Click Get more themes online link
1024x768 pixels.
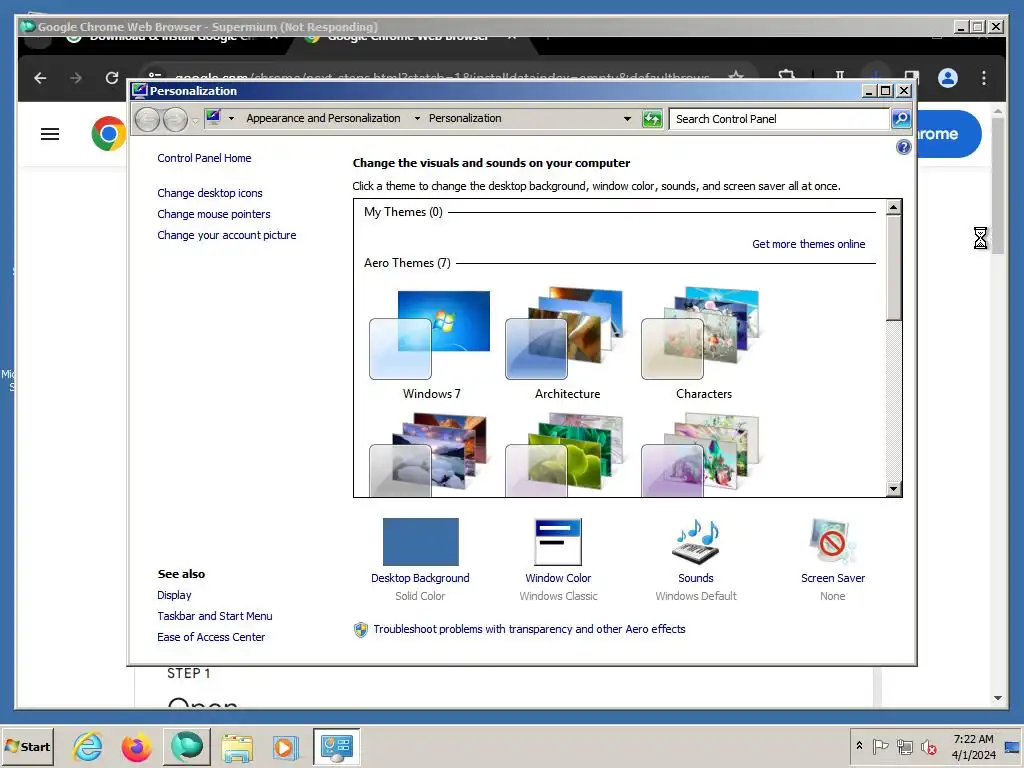pos(808,244)
